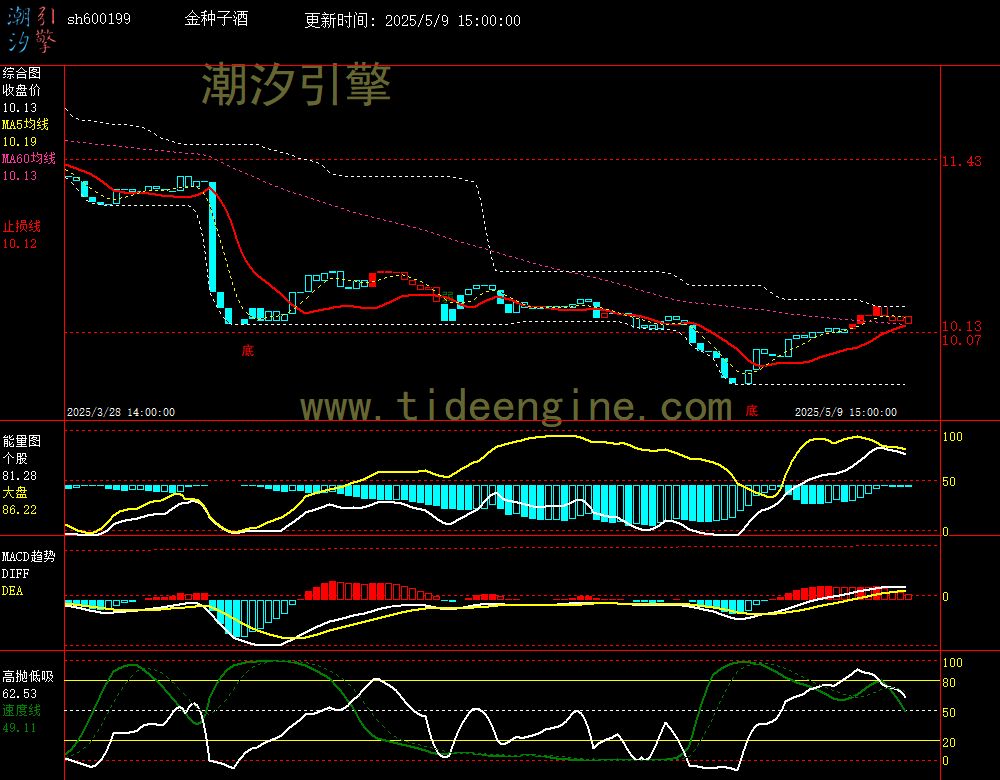Click the 10.13 value under 收盘价

20,108
